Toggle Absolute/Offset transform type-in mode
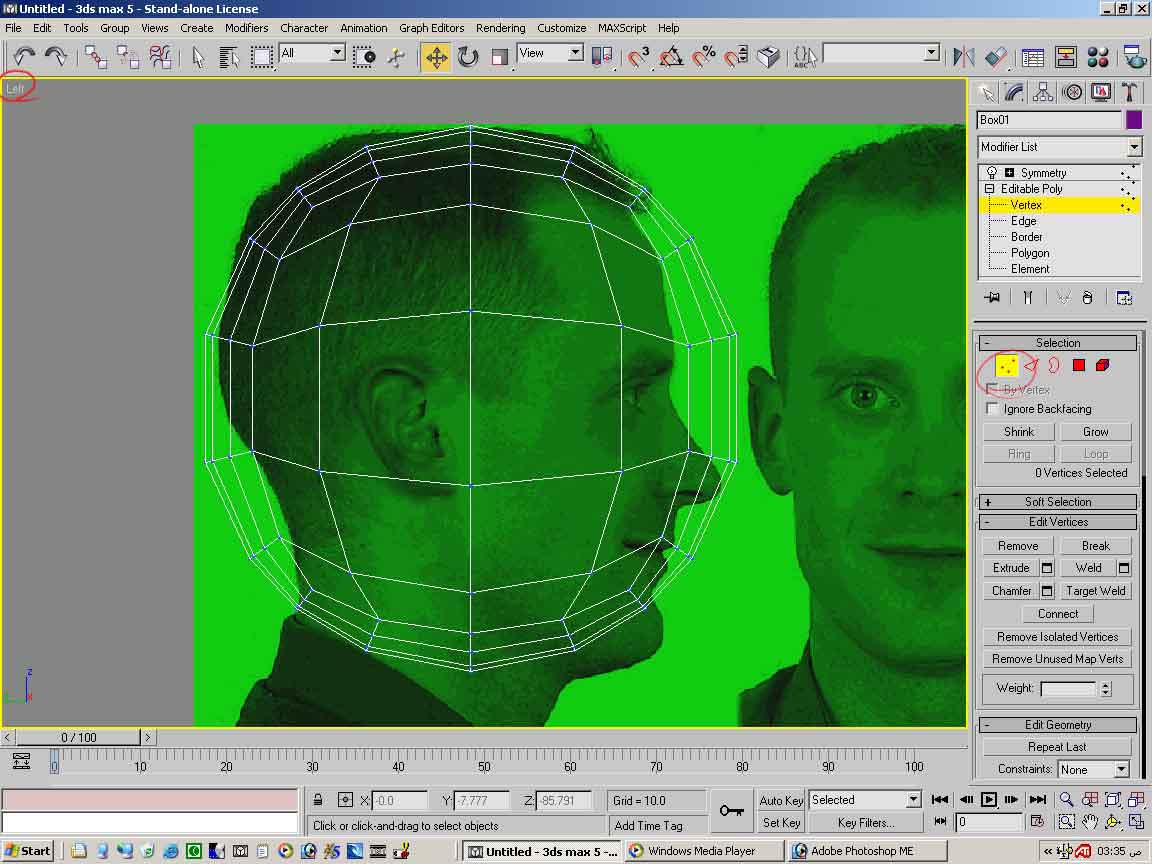The height and width of the screenshot is (864, 1152). 345,800
